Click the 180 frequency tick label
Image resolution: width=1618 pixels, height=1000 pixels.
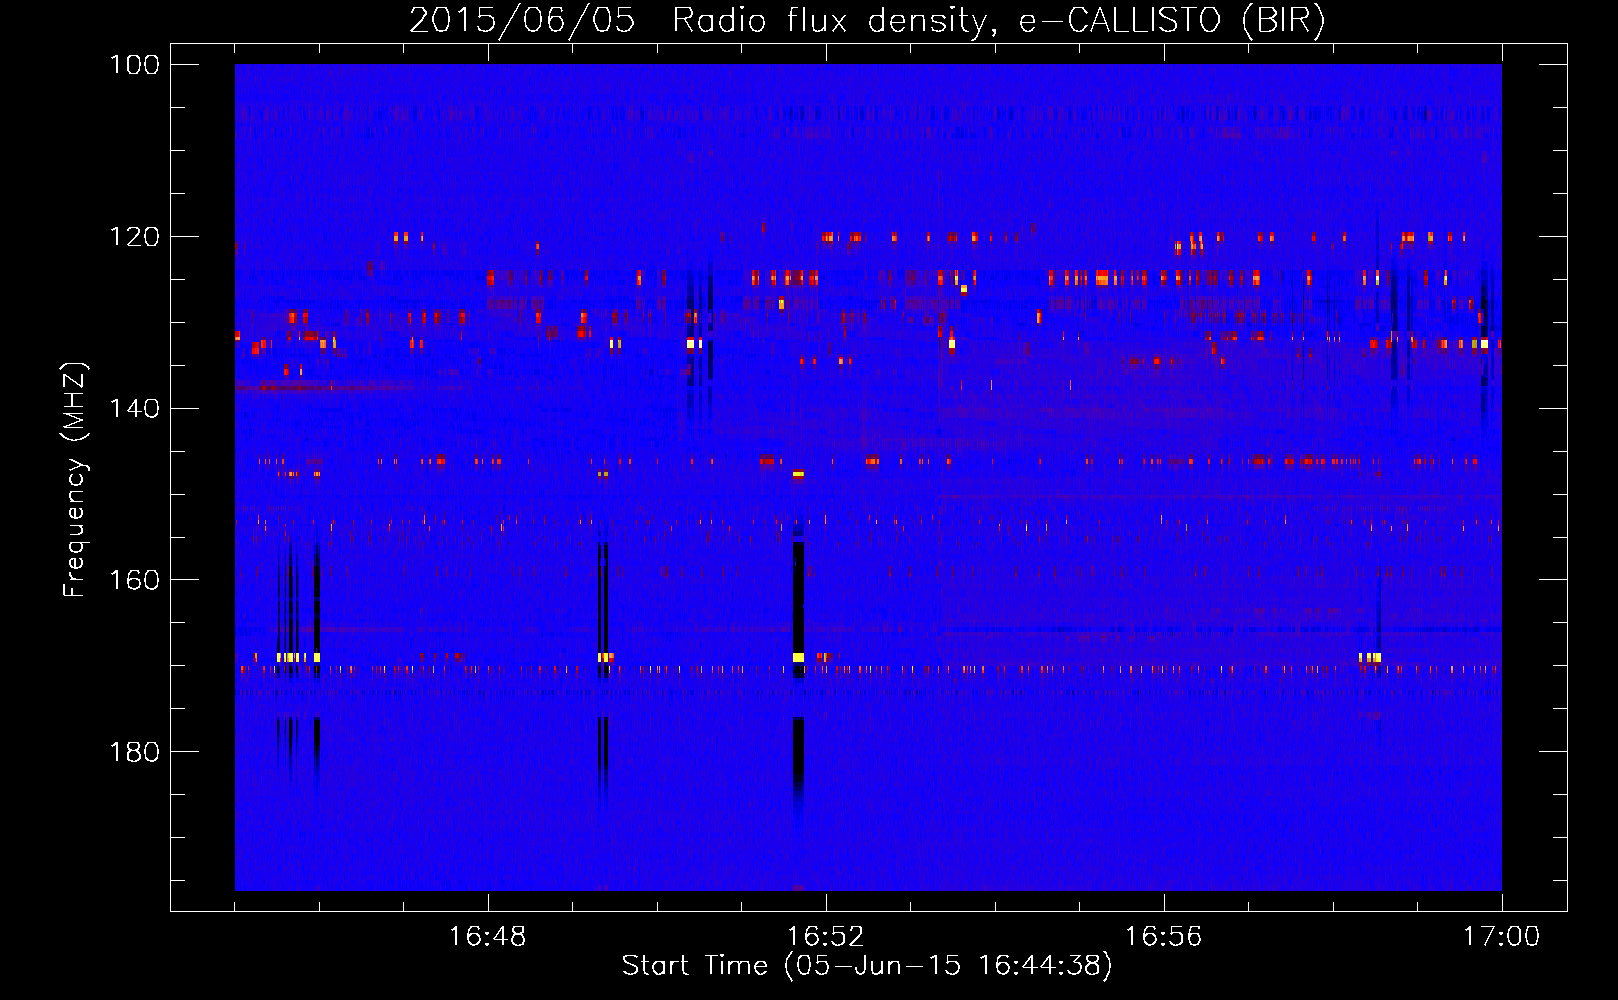[x=135, y=752]
